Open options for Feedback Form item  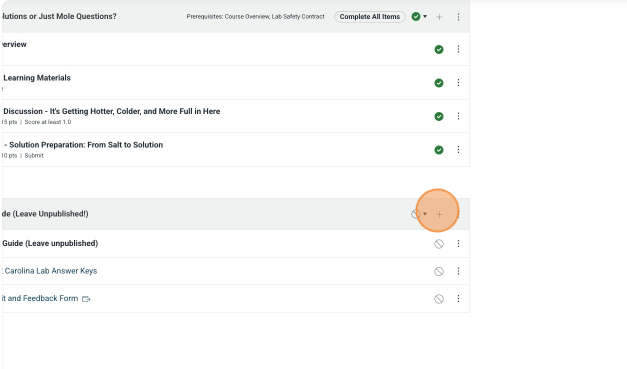click(458, 299)
